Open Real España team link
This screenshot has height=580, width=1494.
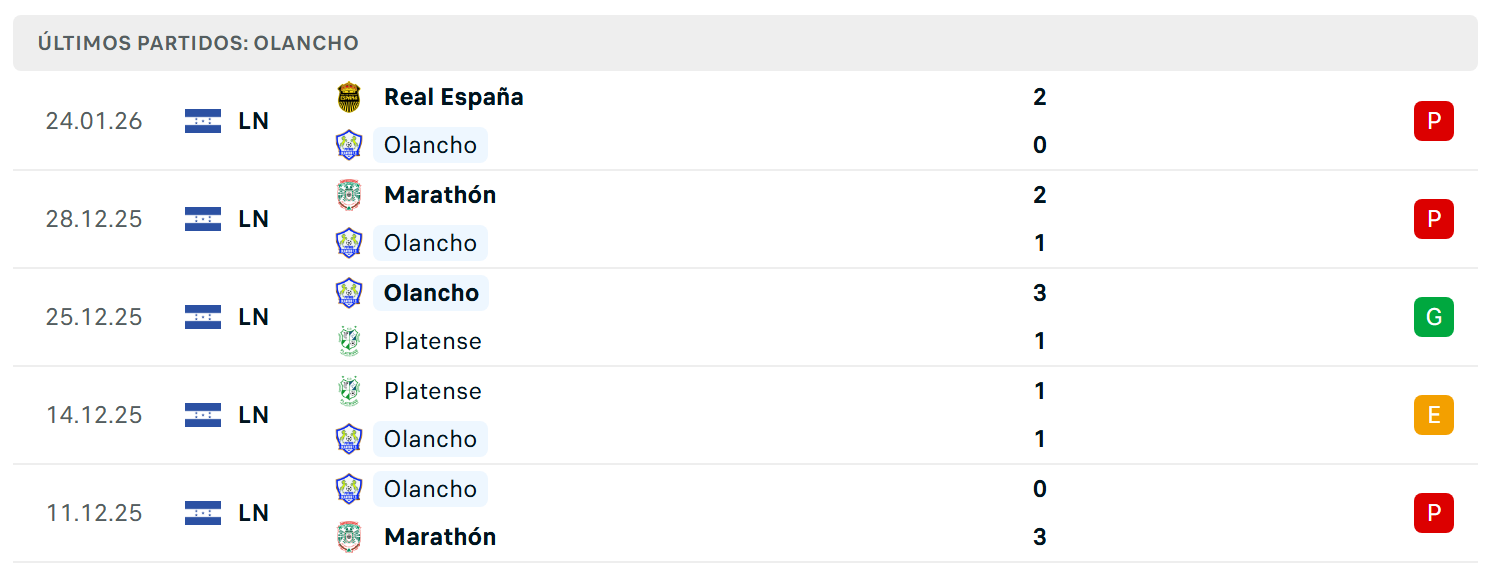(454, 97)
